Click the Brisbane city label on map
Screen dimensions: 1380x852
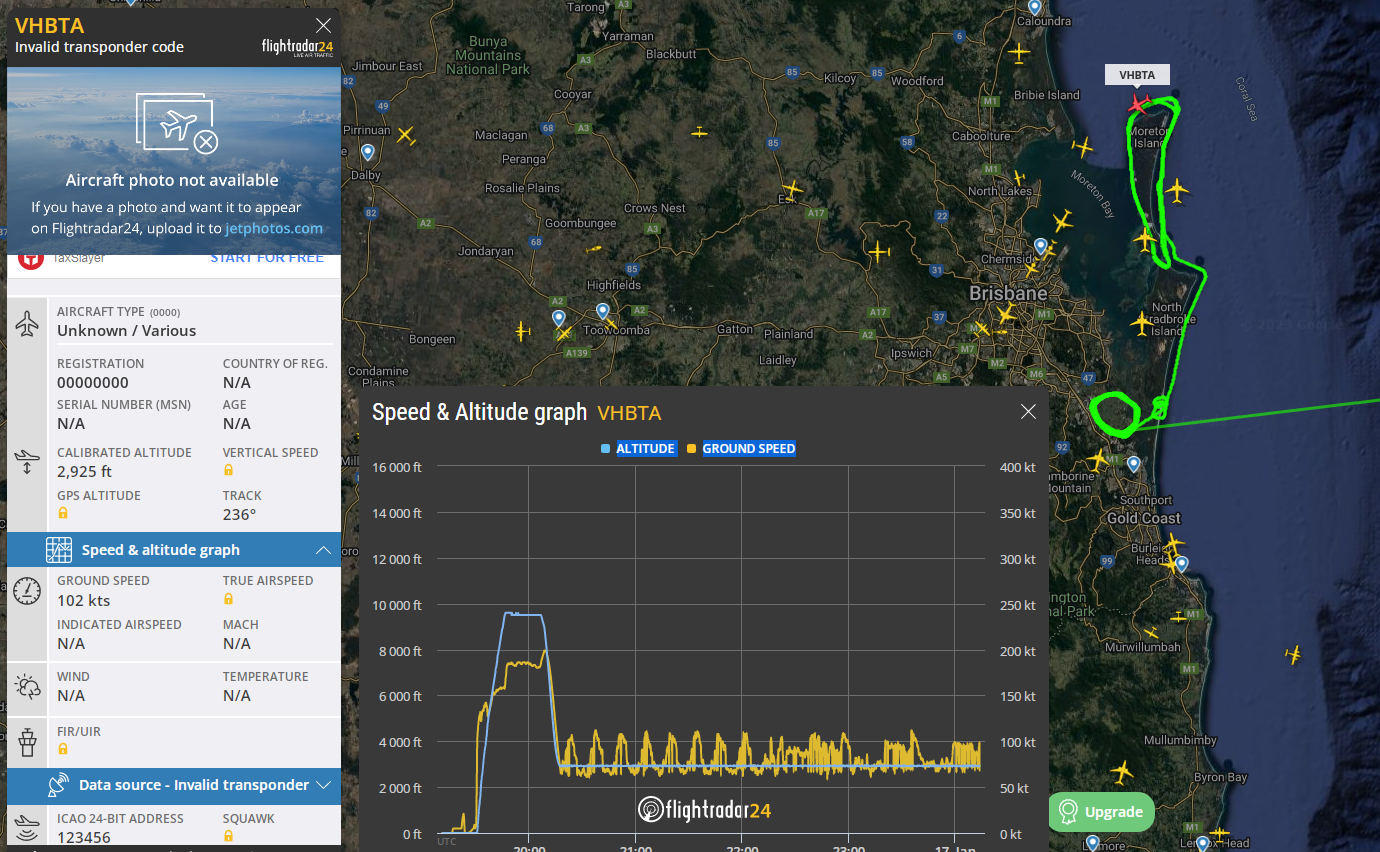click(1008, 294)
